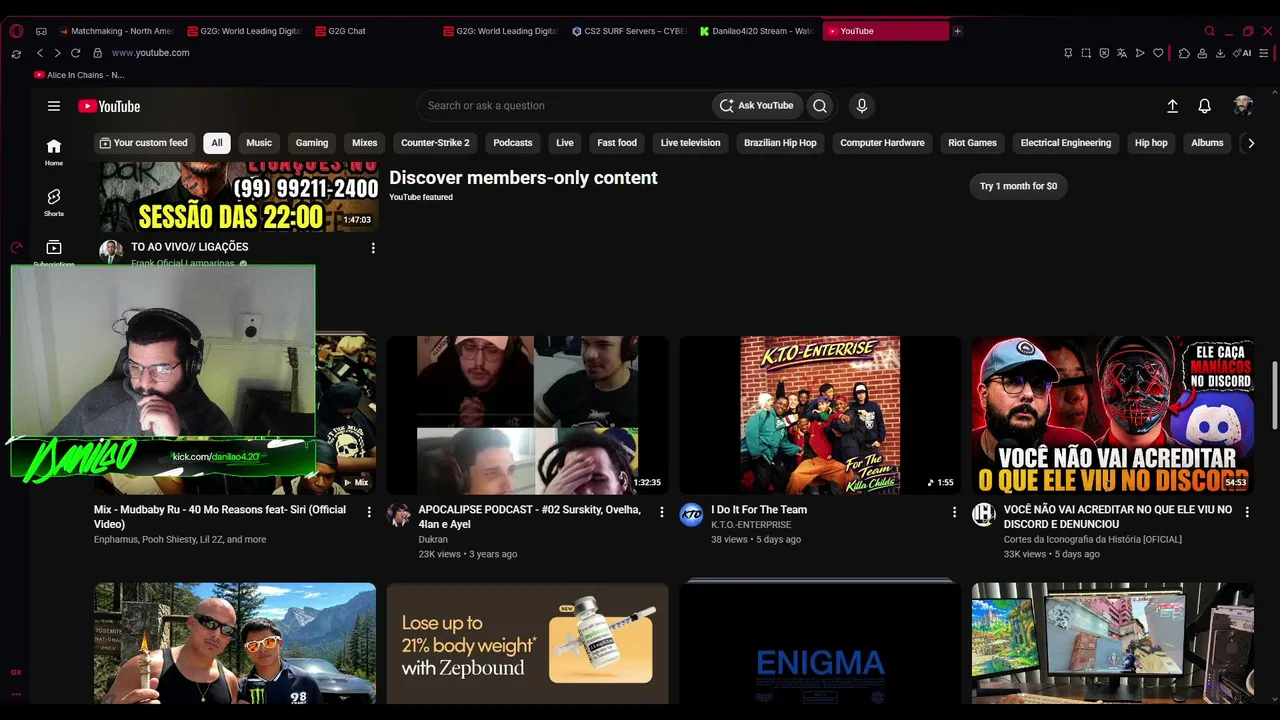Select the Computer Hardware chip

[x=882, y=143]
